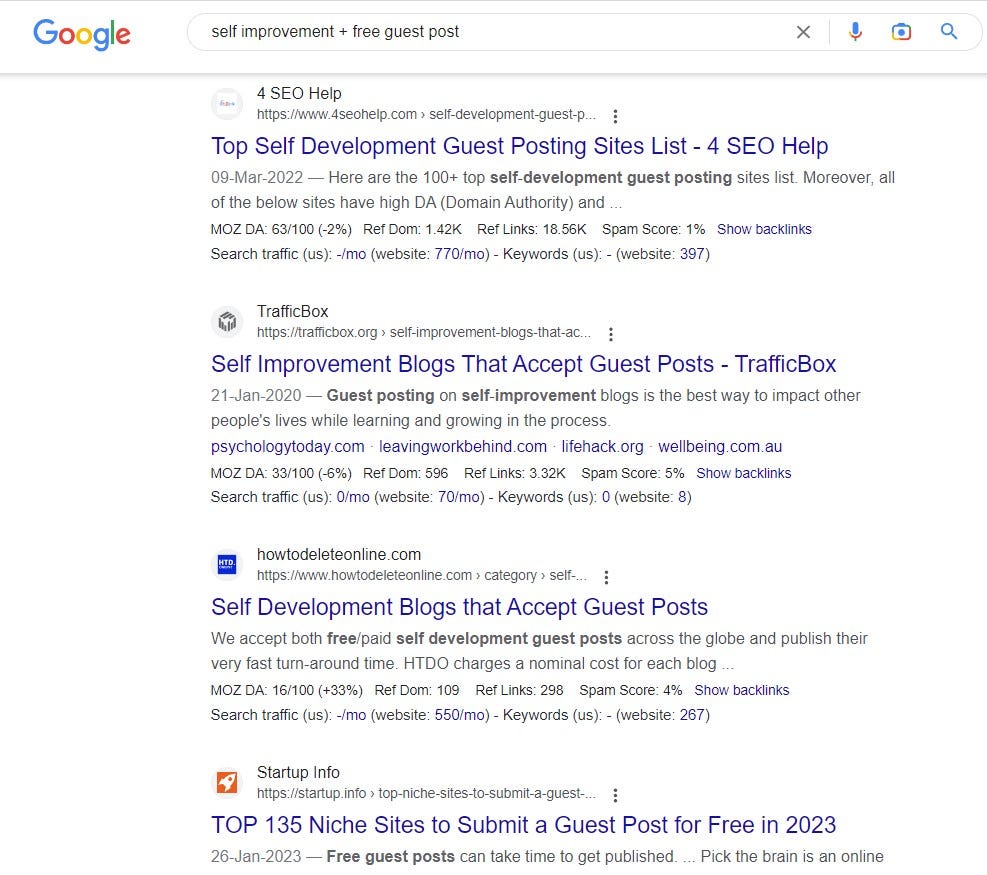Screen dimensions: 987x875
Task: Open TOP 135 Niche Sites to Submit a Guest Post
Action: tap(523, 825)
